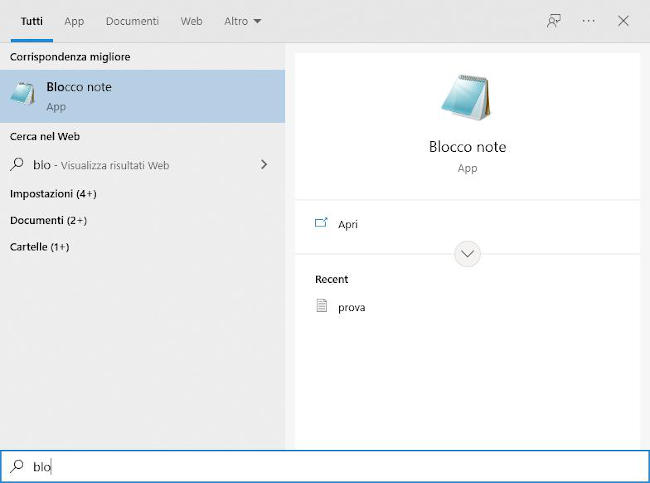The width and height of the screenshot is (650, 483).
Task: Click the prova document icon
Action: 322,306
